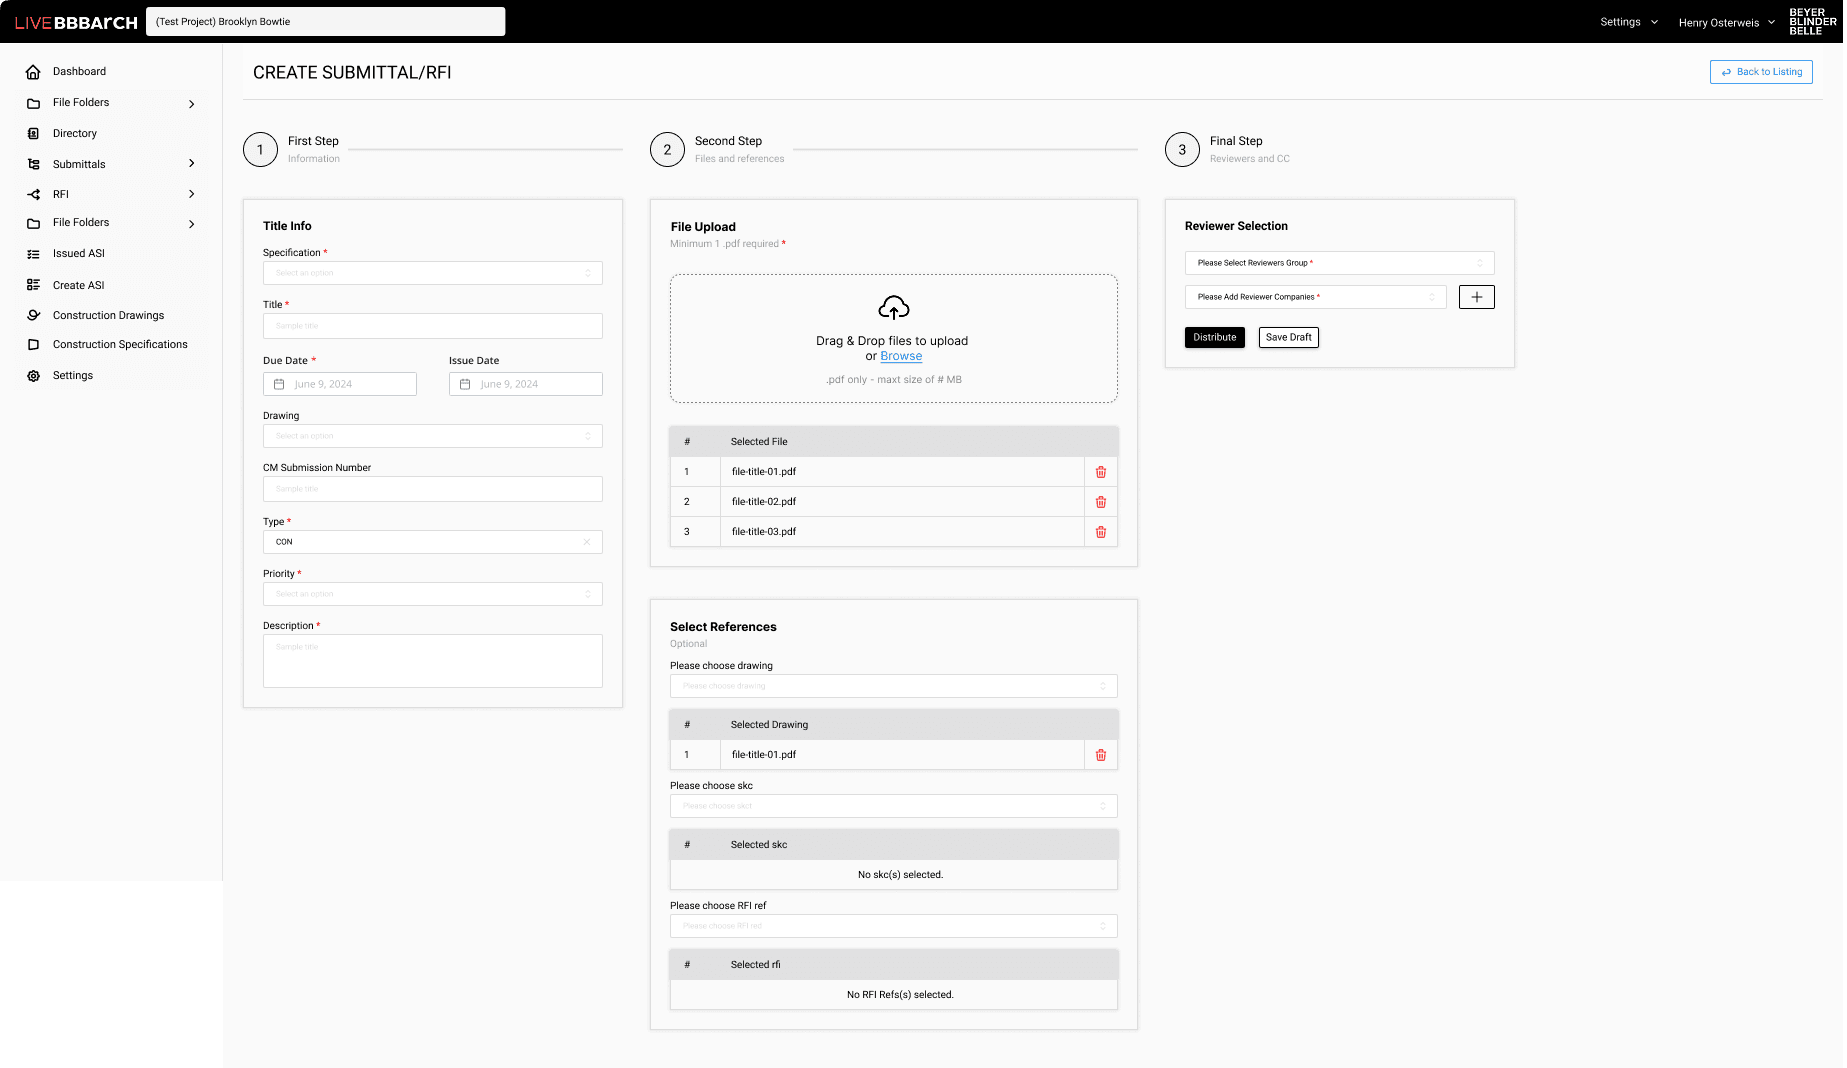Open the Specification dropdown
1847x1068 pixels.
pyautogui.click(x=432, y=273)
